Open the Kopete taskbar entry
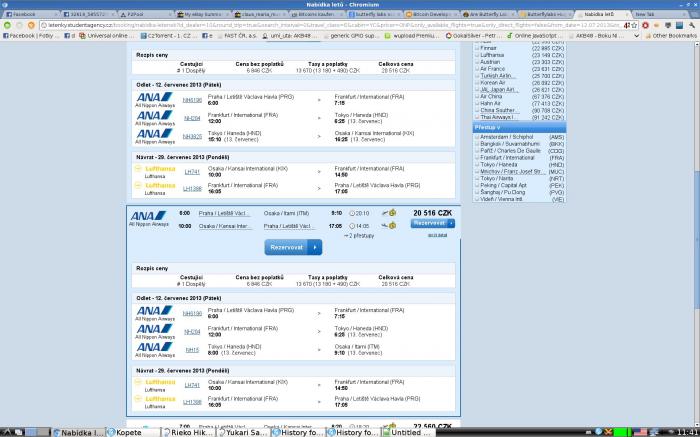700x437 pixels. click(133, 432)
